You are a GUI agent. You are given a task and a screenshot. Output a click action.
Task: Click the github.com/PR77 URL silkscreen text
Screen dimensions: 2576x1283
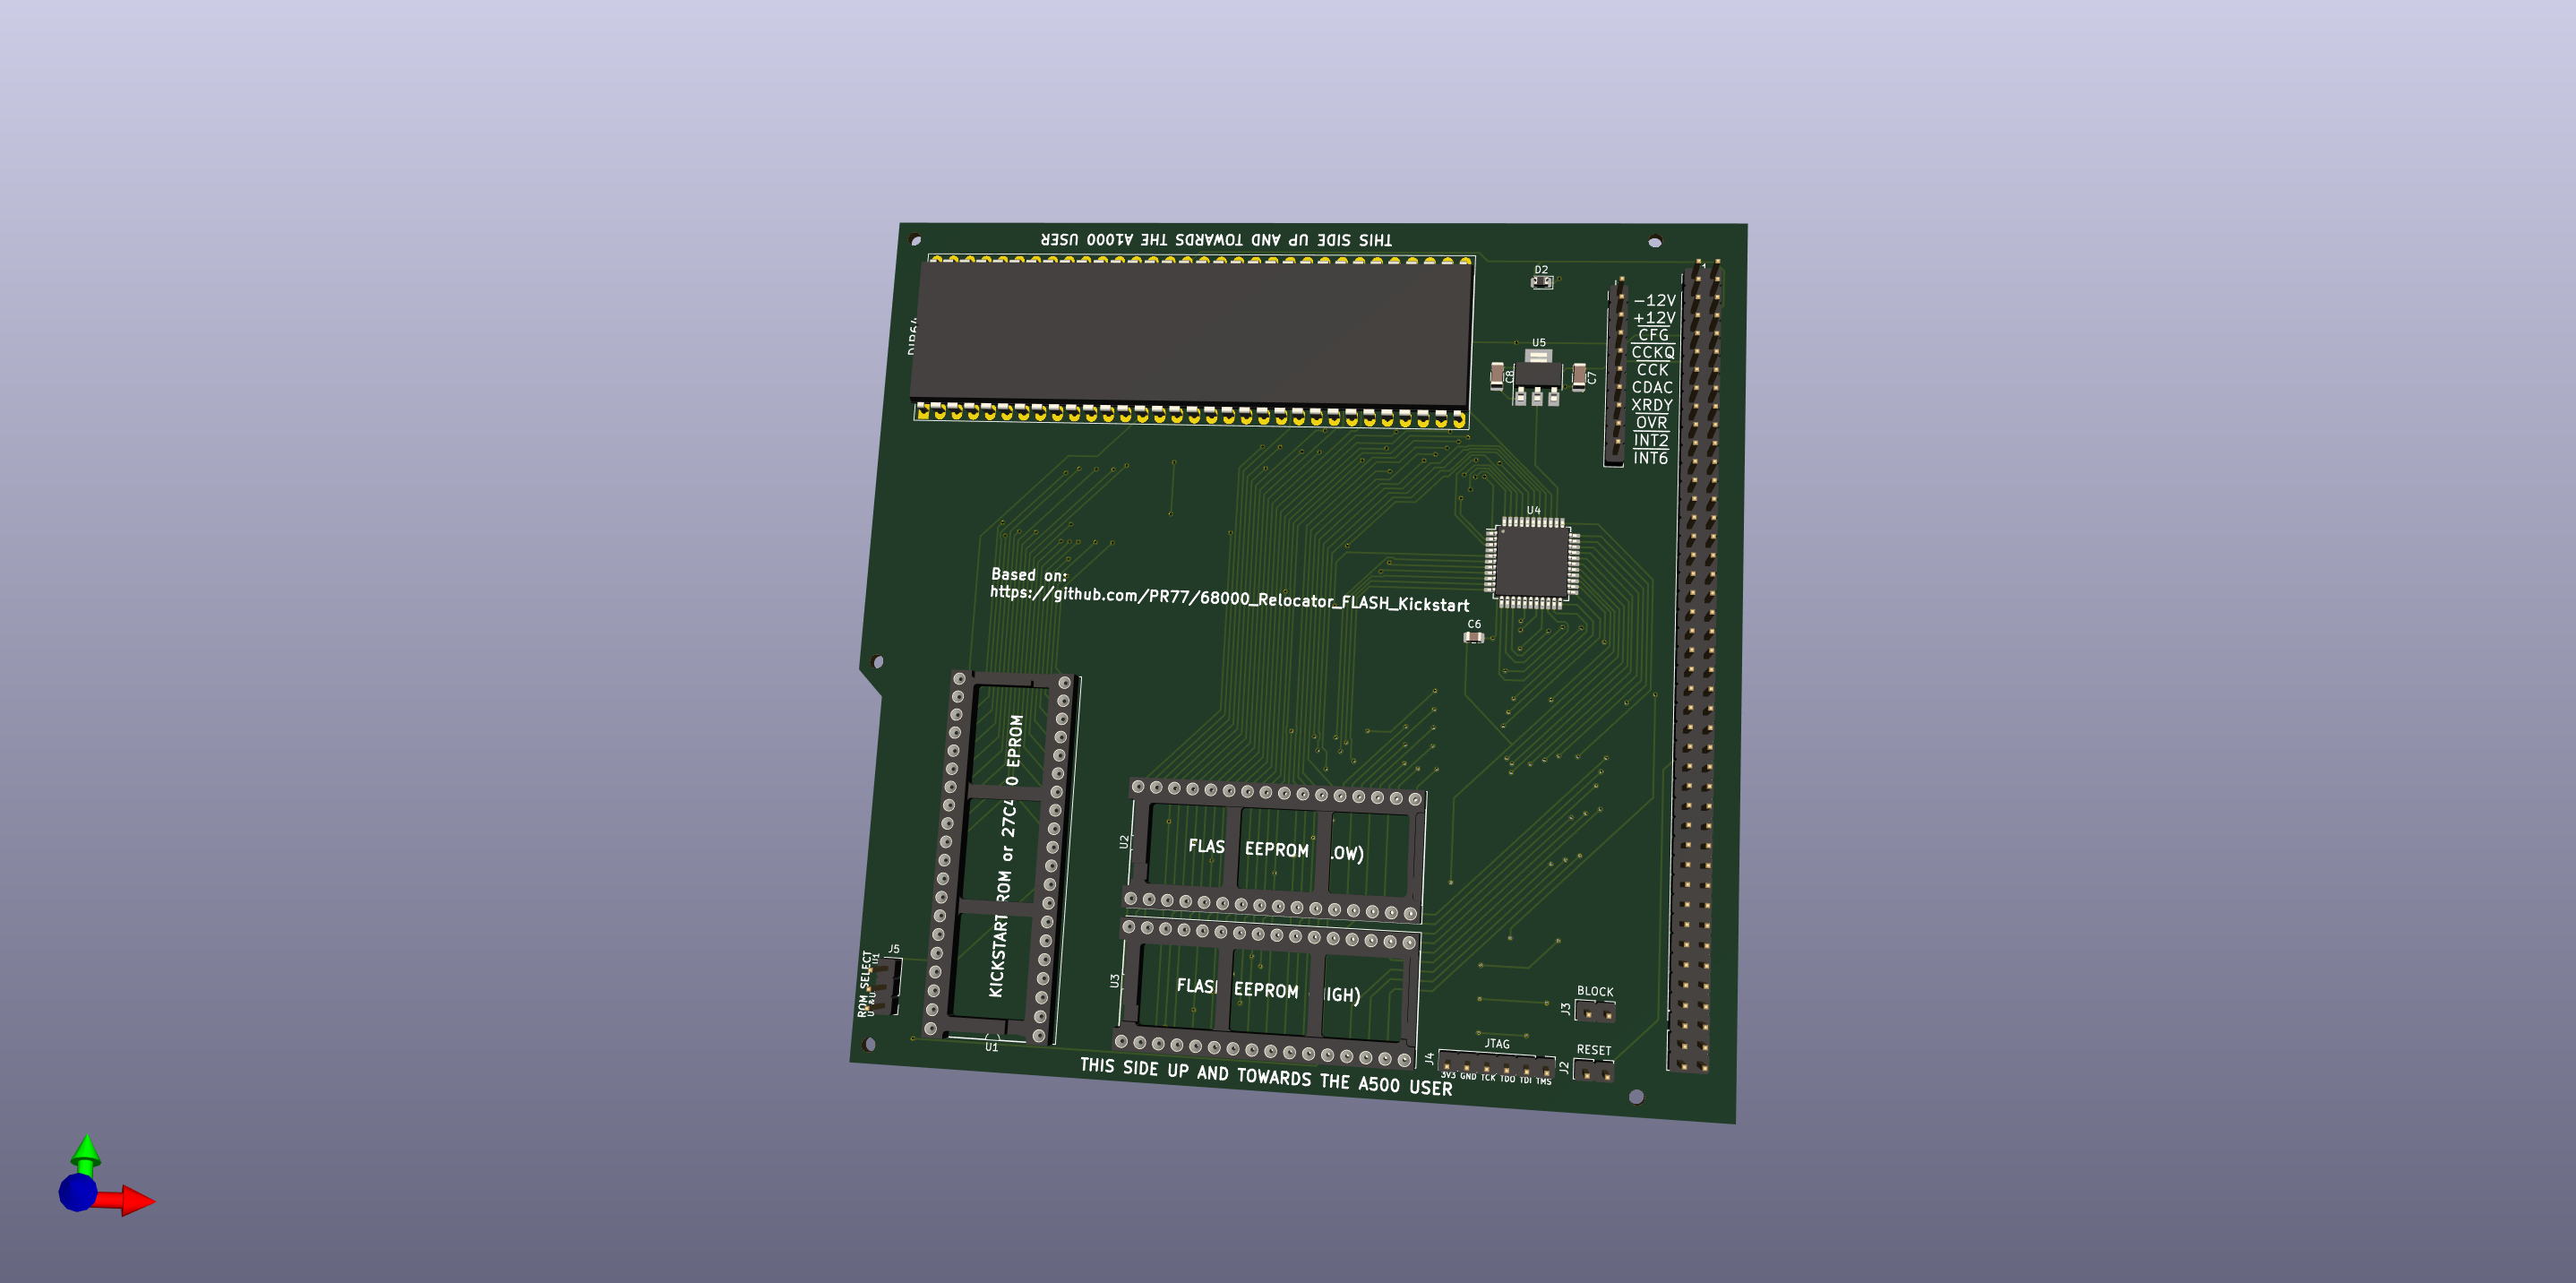(x=1230, y=598)
